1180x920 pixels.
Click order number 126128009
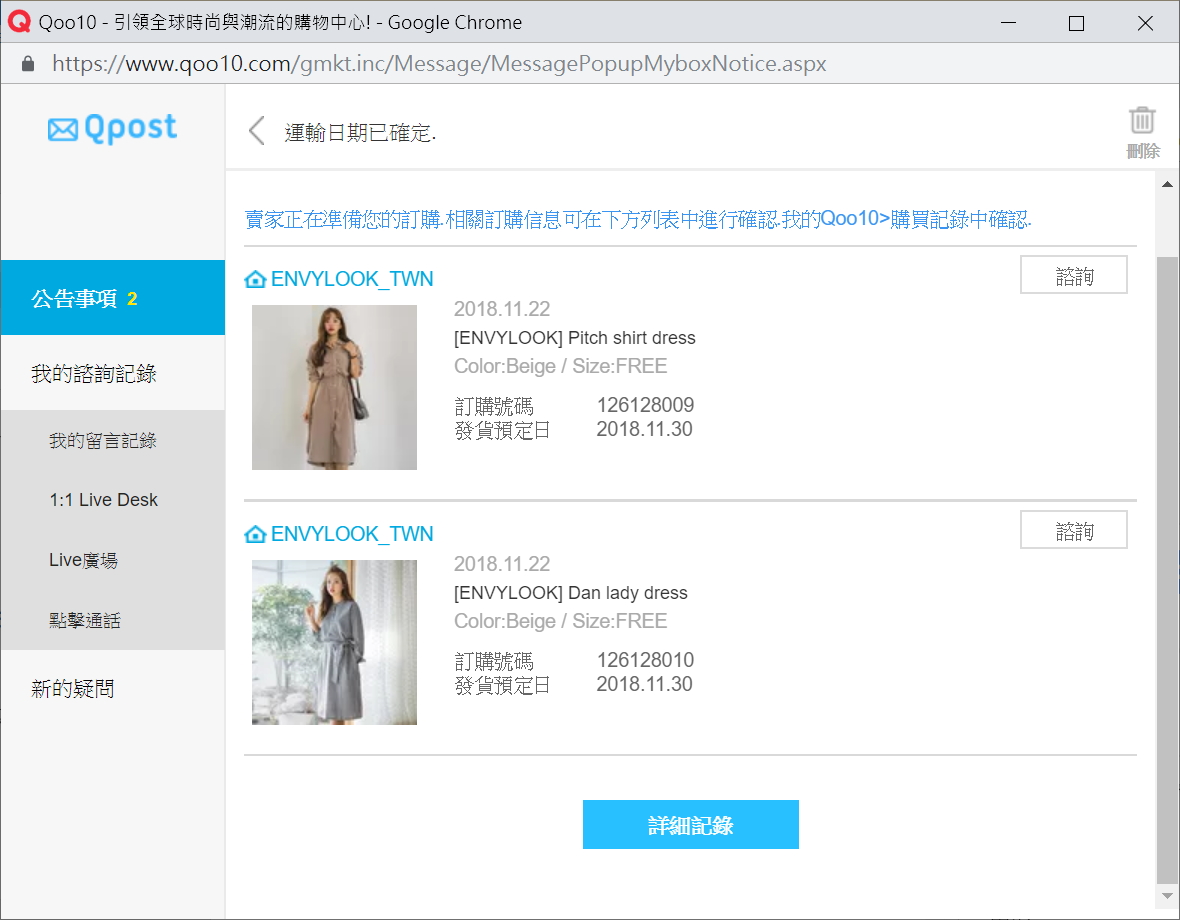pyautogui.click(x=645, y=405)
